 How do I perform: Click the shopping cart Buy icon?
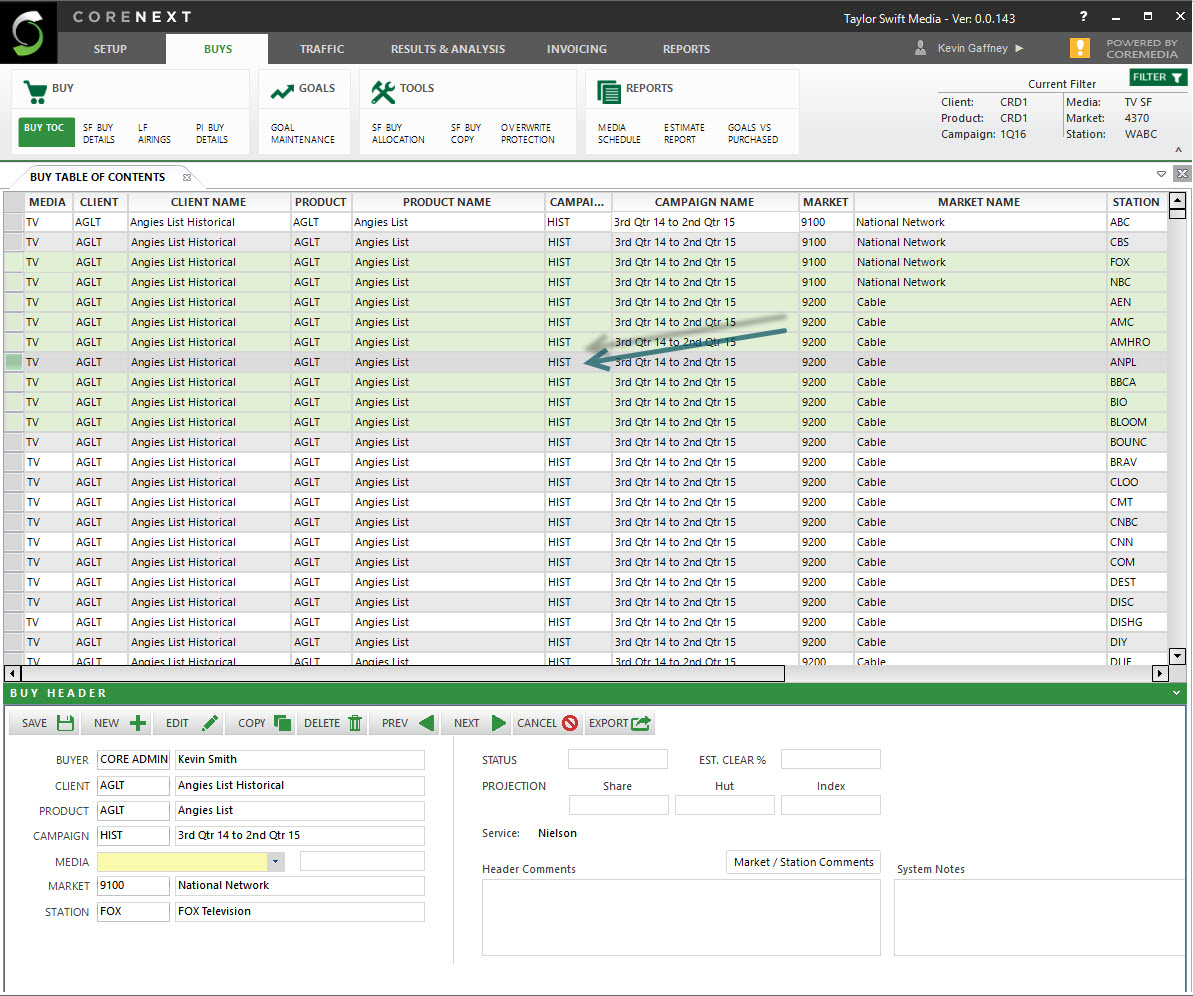(35, 90)
